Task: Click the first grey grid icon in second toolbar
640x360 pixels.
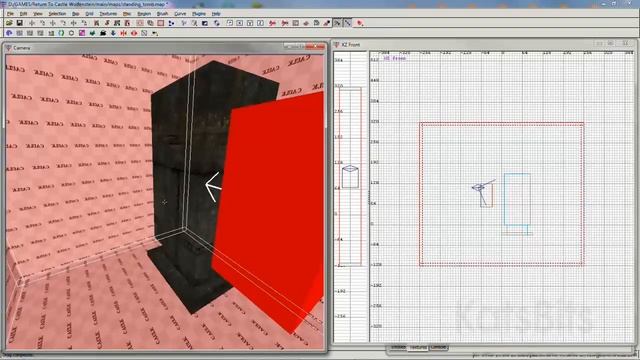Action: [19, 33]
